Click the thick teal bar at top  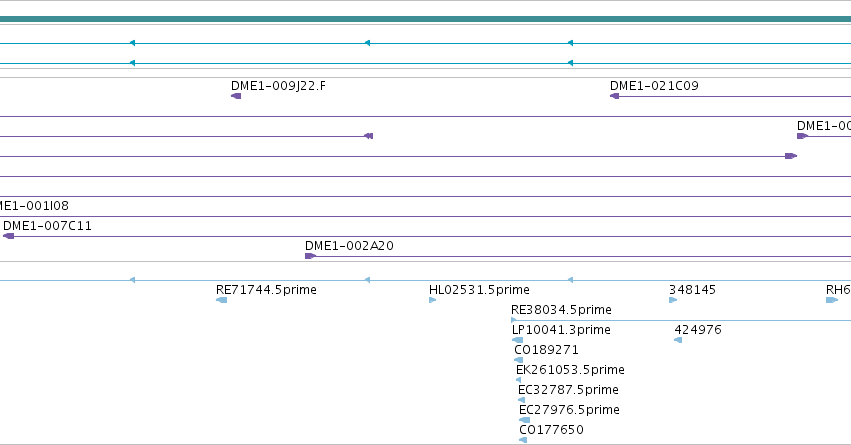pos(426,20)
